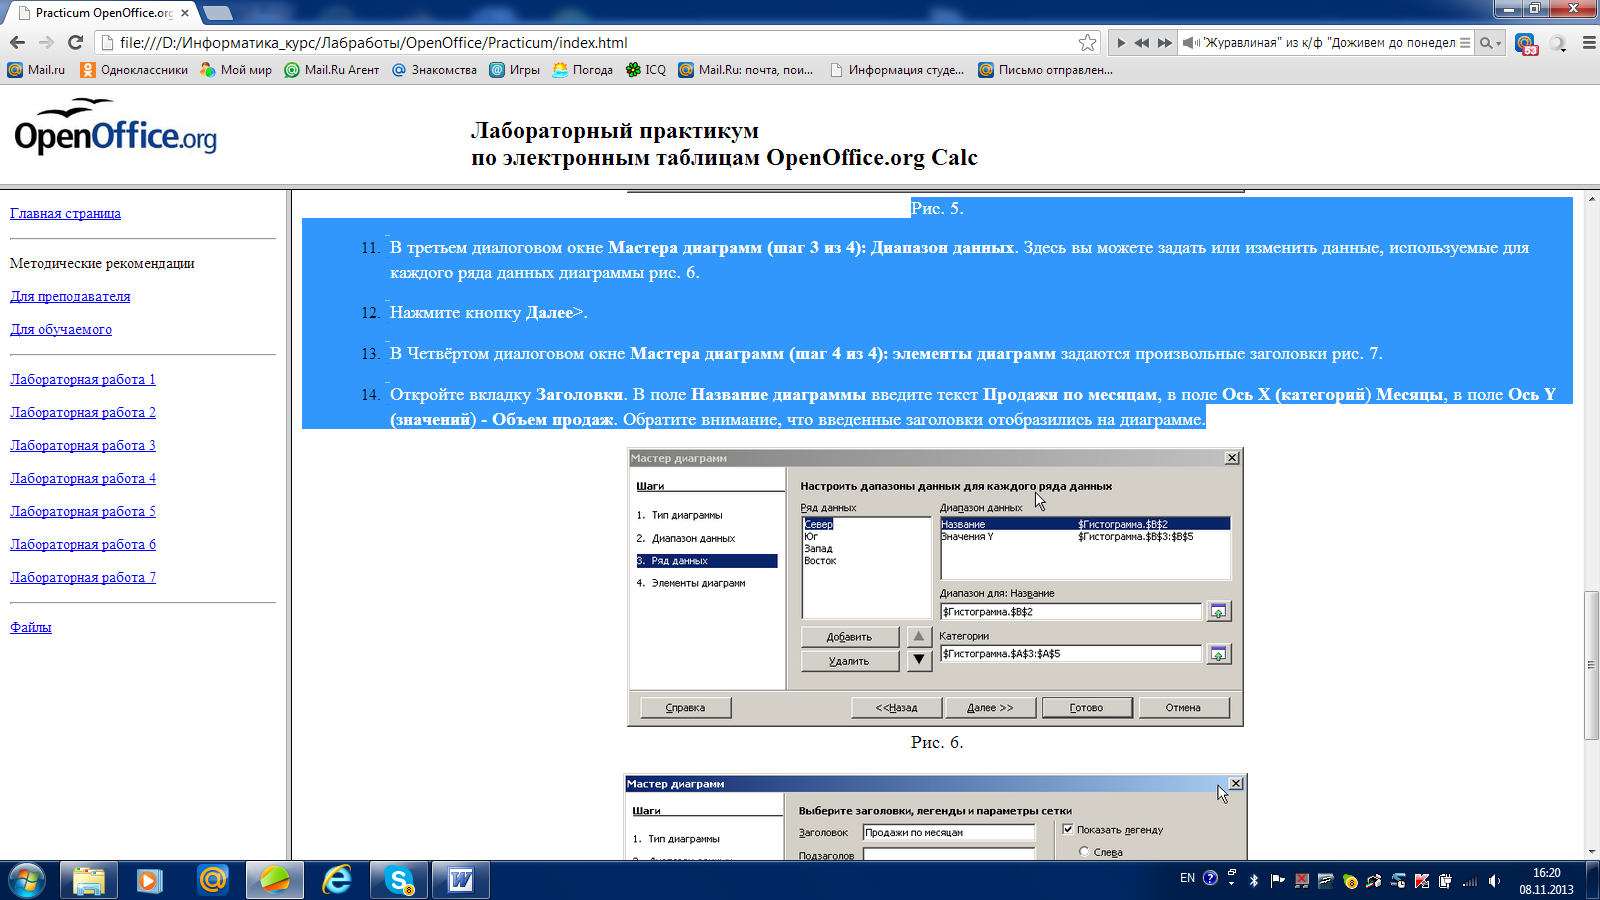This screenshot has width=1600, height=900.
Task: Open the Одноклассники bookmark
Action: pyautogui.click(x=134, y=70)
